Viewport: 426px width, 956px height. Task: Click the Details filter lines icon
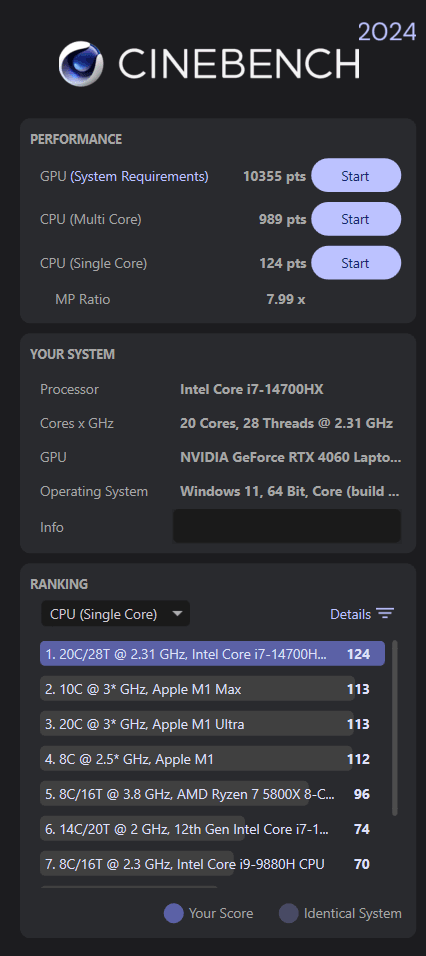(x=385, y=614)
